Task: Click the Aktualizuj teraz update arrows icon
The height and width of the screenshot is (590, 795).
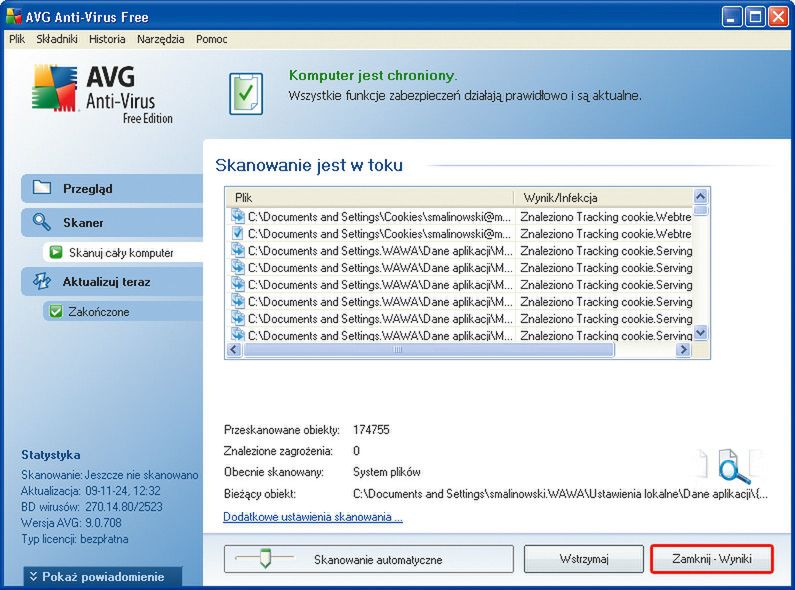Action: pyautogui.click(x=42, y=281)
